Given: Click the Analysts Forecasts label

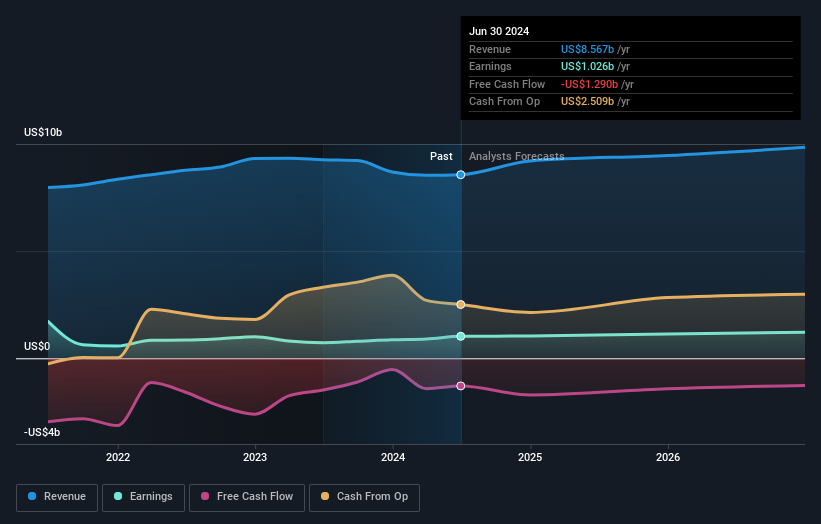Looking at the screenshot, I should 516,156.
